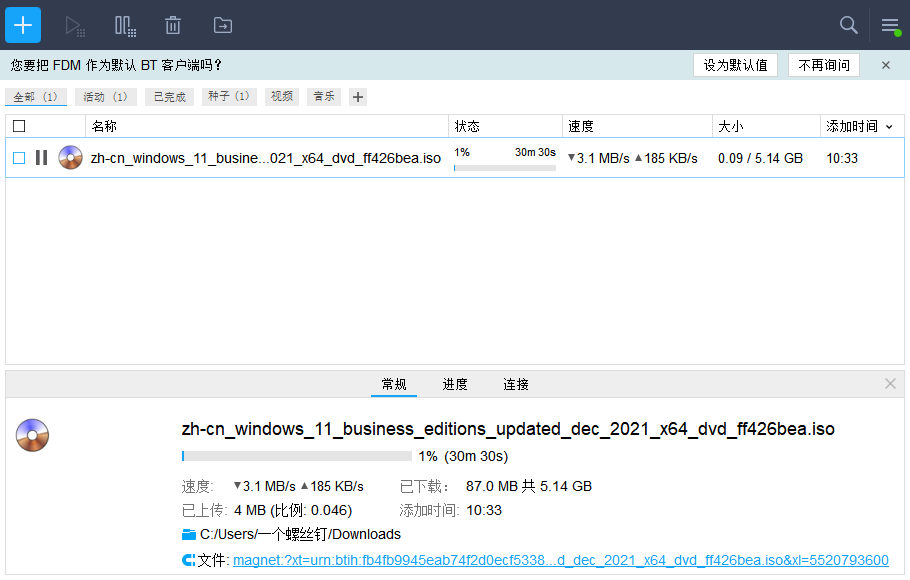Open the Delete download trash icon
Image resolution: width=910 pixels, height=580 pixels.
tap(172, 25)
